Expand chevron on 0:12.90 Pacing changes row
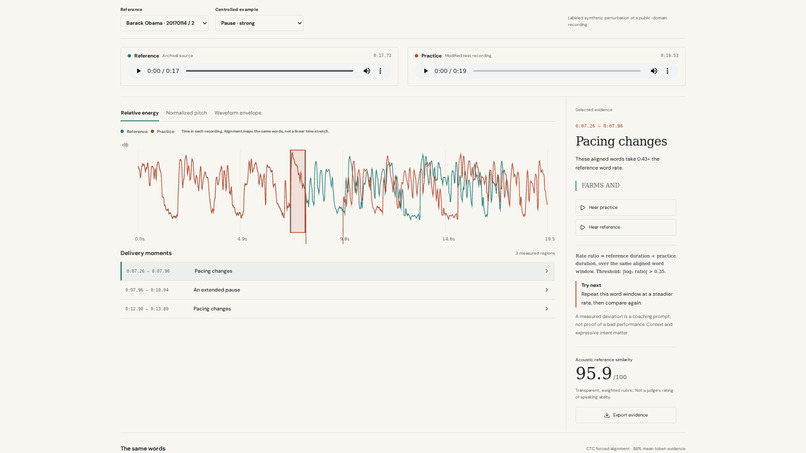The width and height of the screenshot is (806, 453). tap(546, 309)
